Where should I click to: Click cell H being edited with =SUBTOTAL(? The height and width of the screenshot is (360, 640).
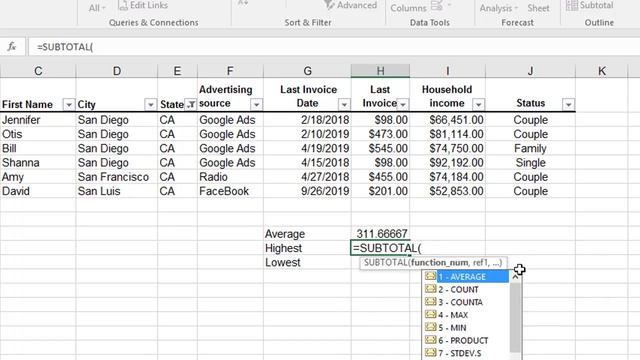(380, 248)
